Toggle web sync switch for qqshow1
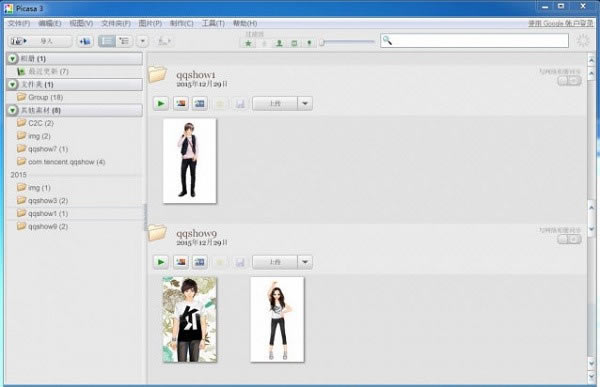 [569, 80]
